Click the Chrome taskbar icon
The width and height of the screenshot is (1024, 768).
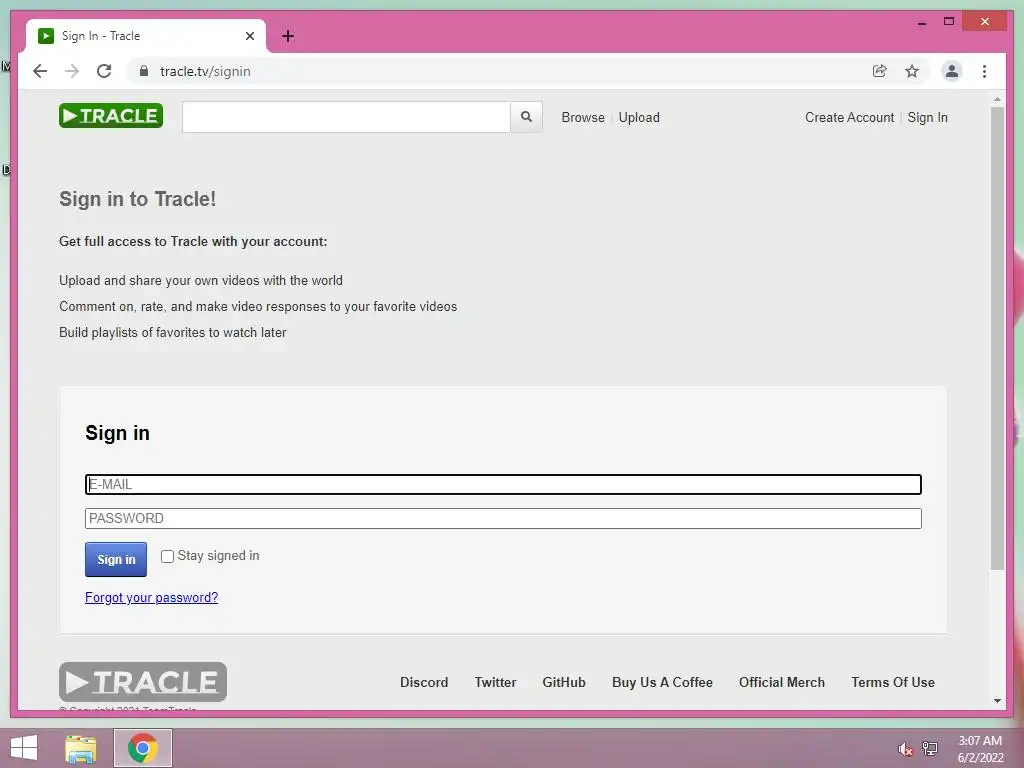pyautogui.click(x=143, y=748)
